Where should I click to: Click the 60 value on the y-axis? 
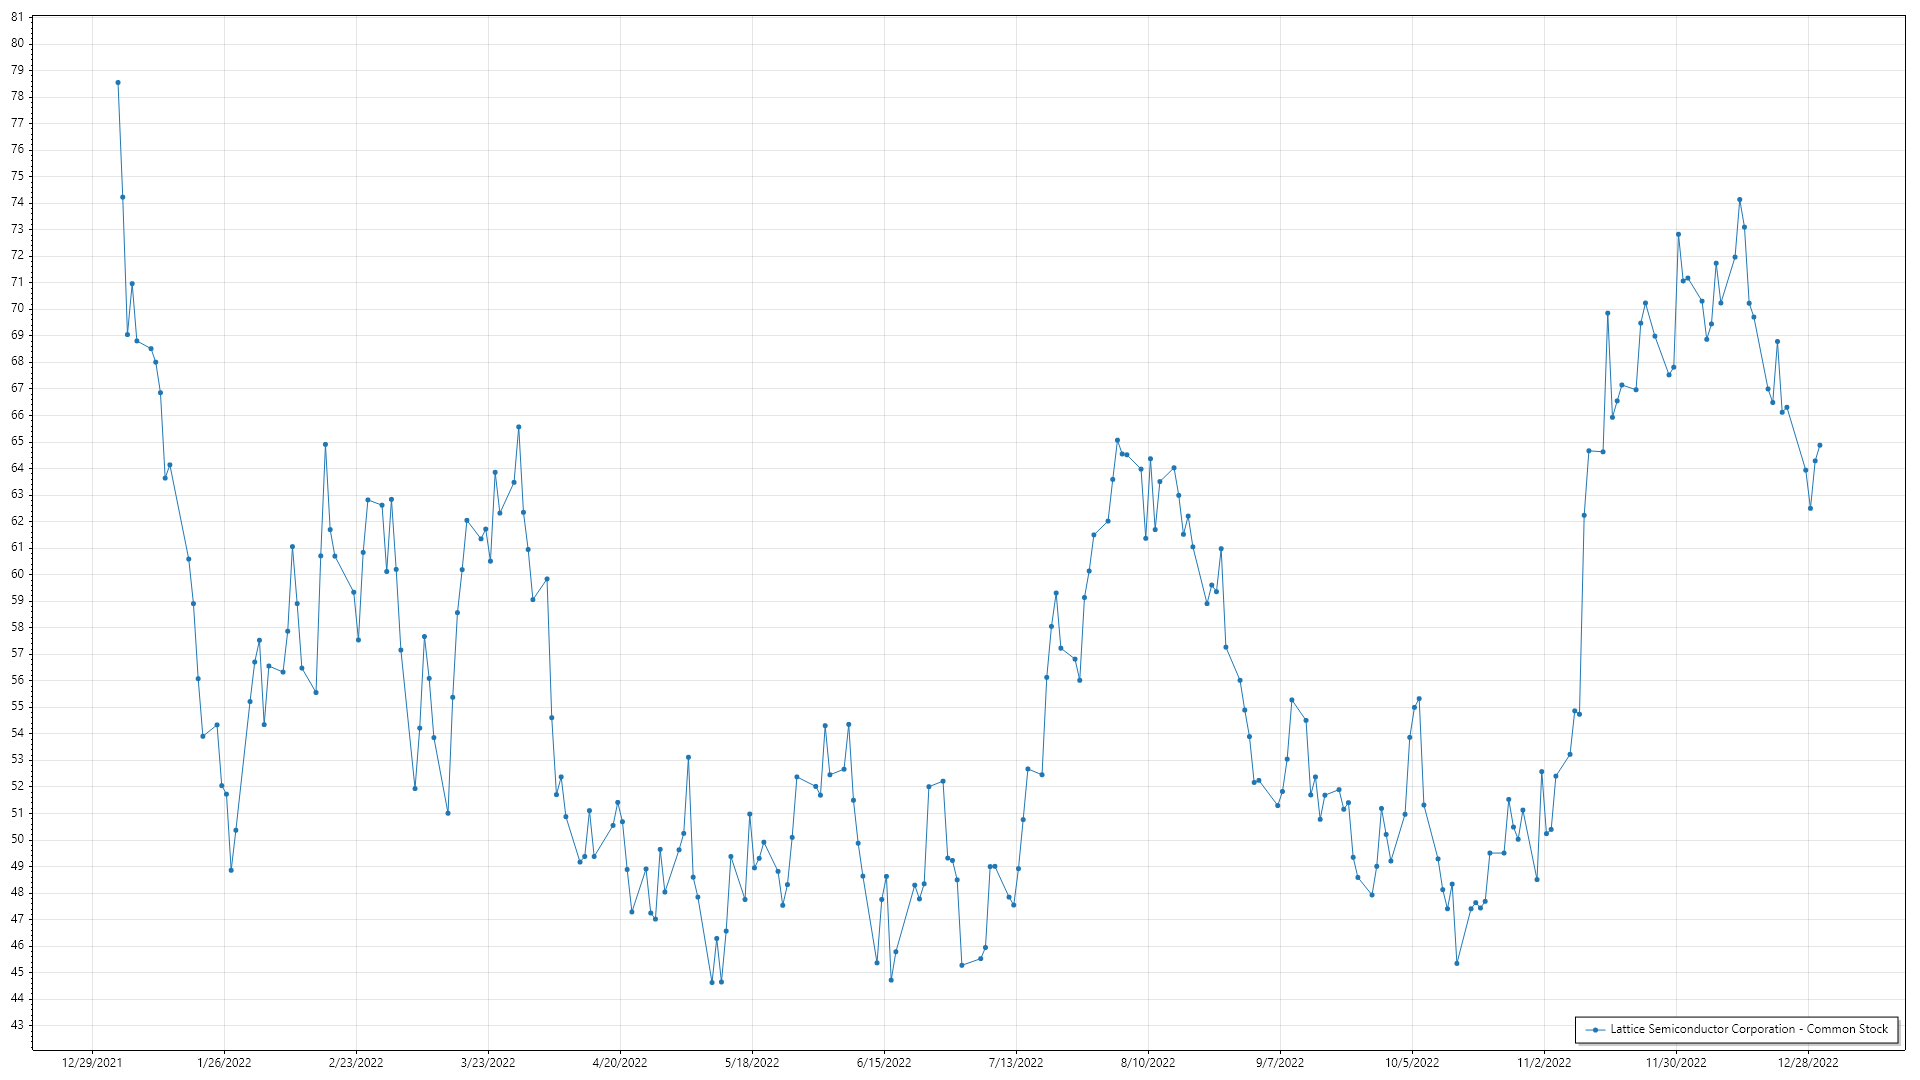[x=17, y=574]
